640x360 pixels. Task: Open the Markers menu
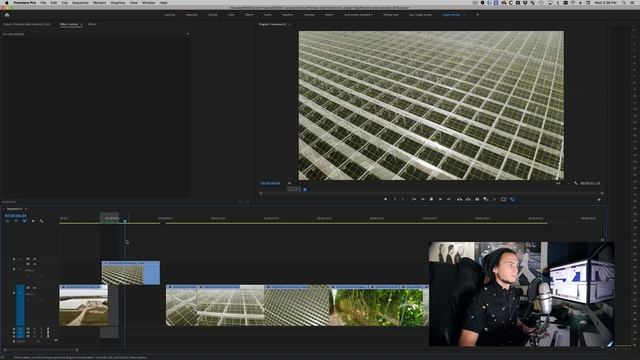pos(99,2)
